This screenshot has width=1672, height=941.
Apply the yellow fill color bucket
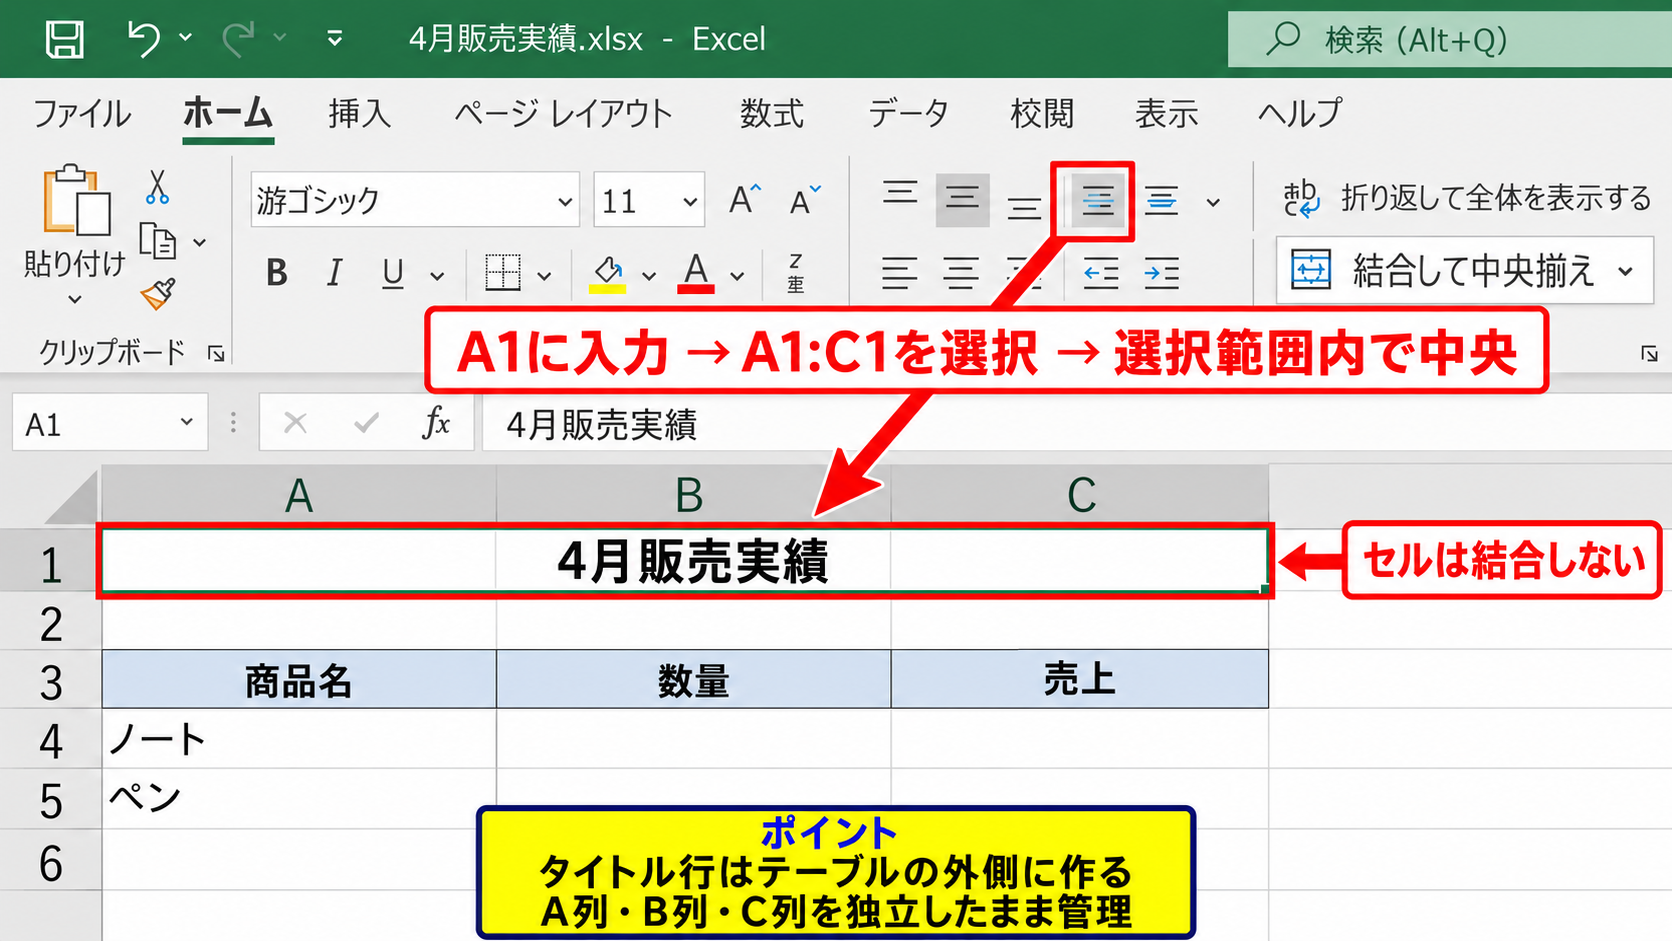coord(608,272)
